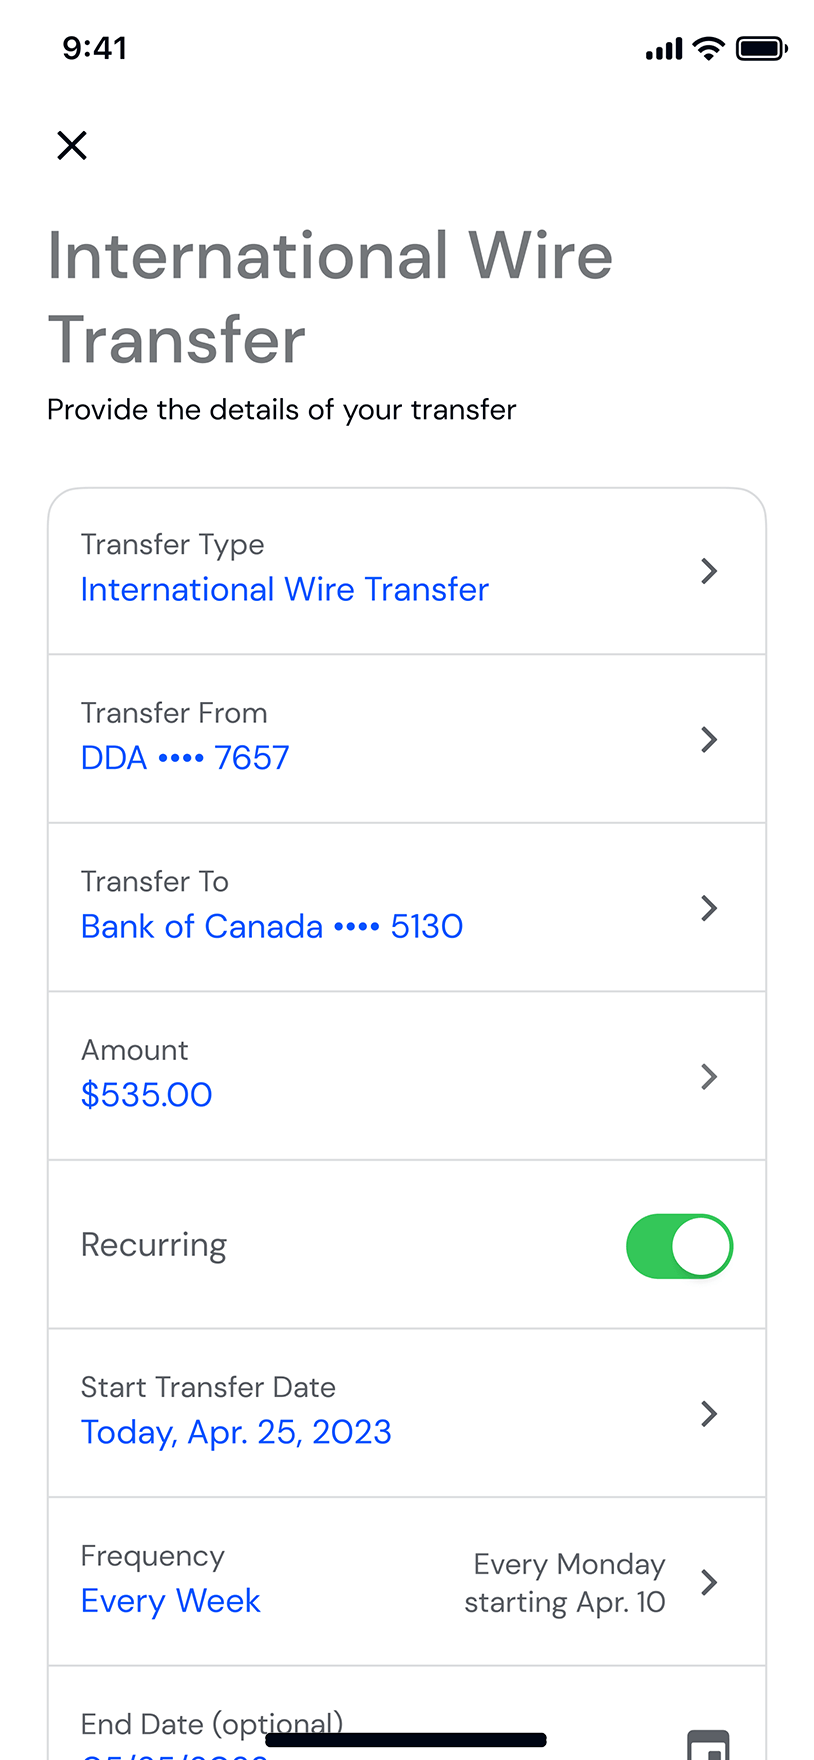
Task: Expand the Transfer To recipient chevron
Action: (x=709, y=908)
